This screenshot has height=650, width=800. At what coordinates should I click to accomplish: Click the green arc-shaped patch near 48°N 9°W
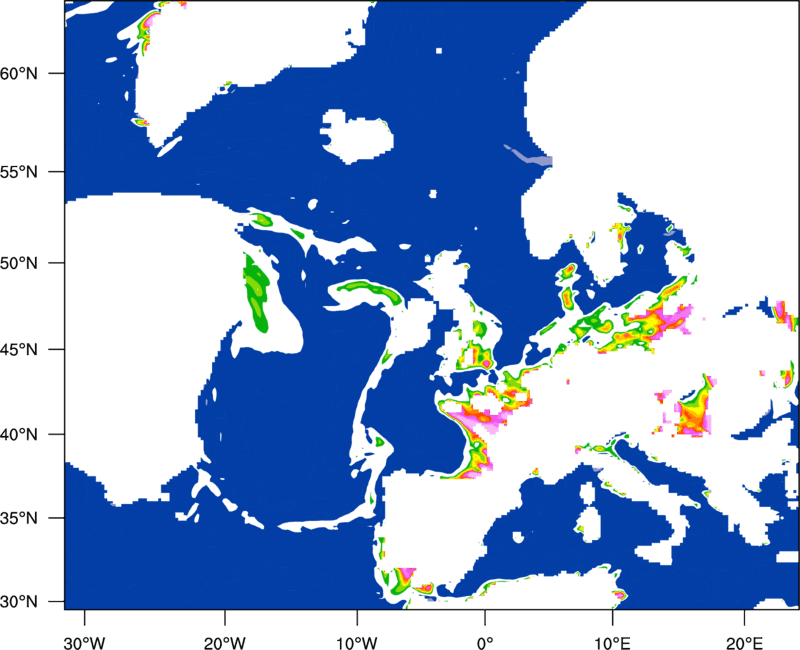(x=368, y=291)
